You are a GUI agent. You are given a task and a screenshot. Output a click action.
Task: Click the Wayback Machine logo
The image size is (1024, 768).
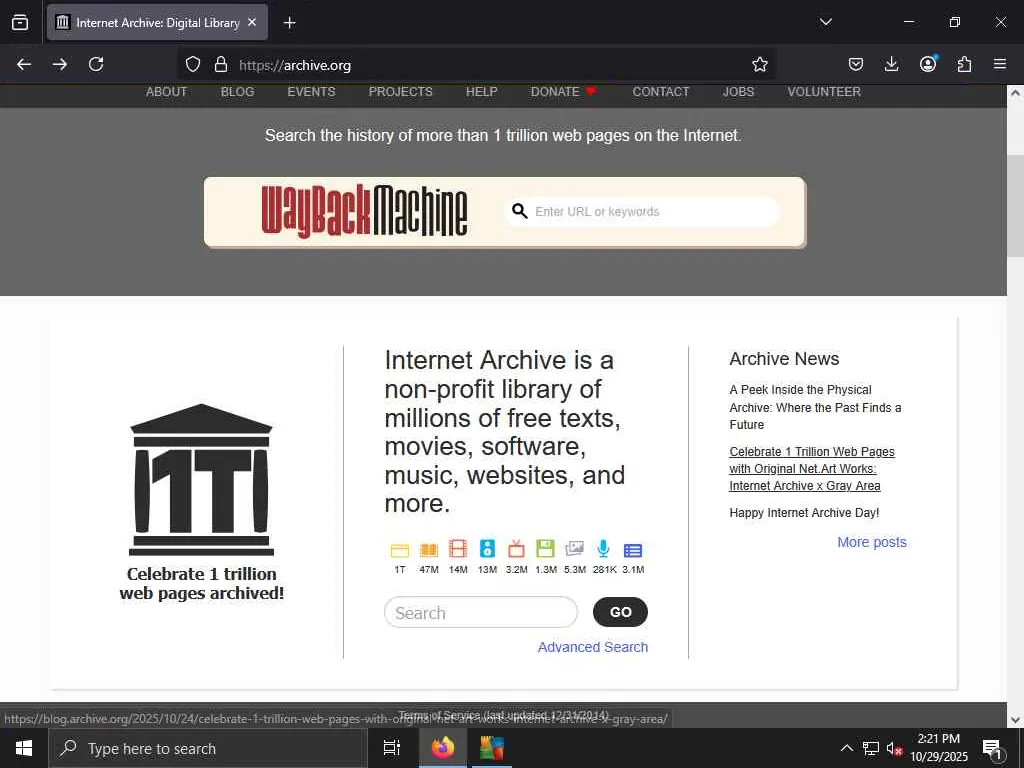364,211
